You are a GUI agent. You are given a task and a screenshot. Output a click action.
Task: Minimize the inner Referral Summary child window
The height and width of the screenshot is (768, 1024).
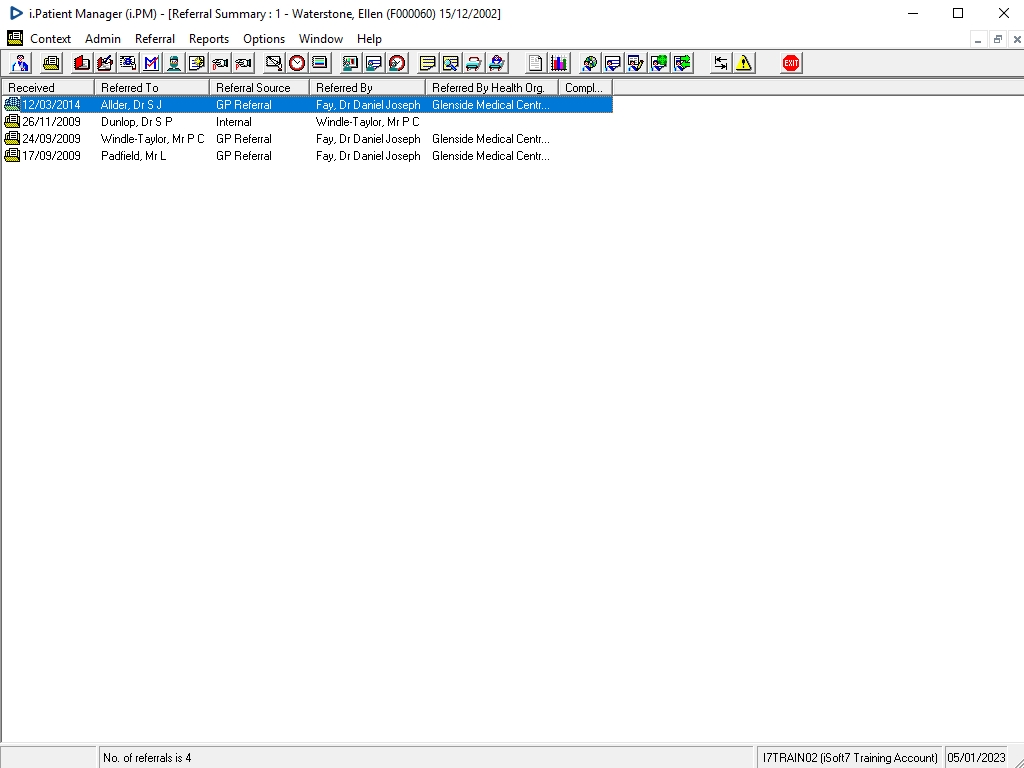[x=978, y=39]
